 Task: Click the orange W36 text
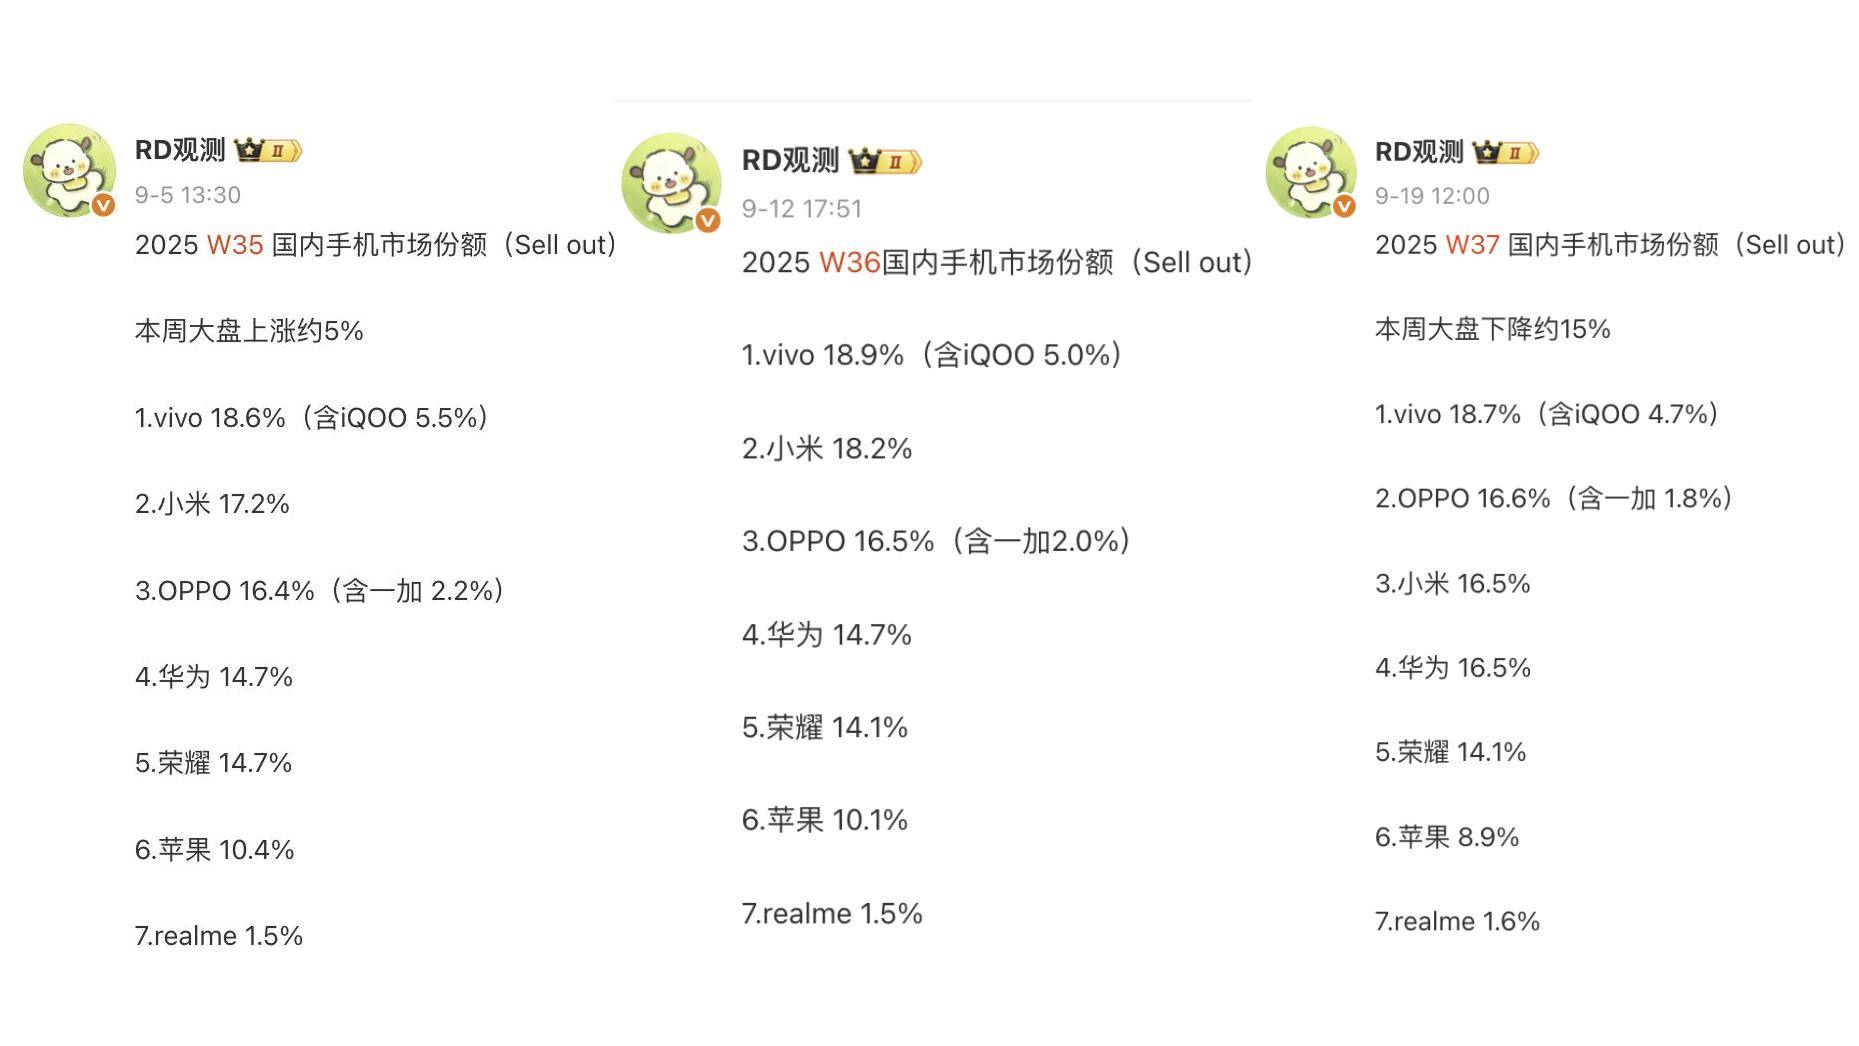point(849,262)
